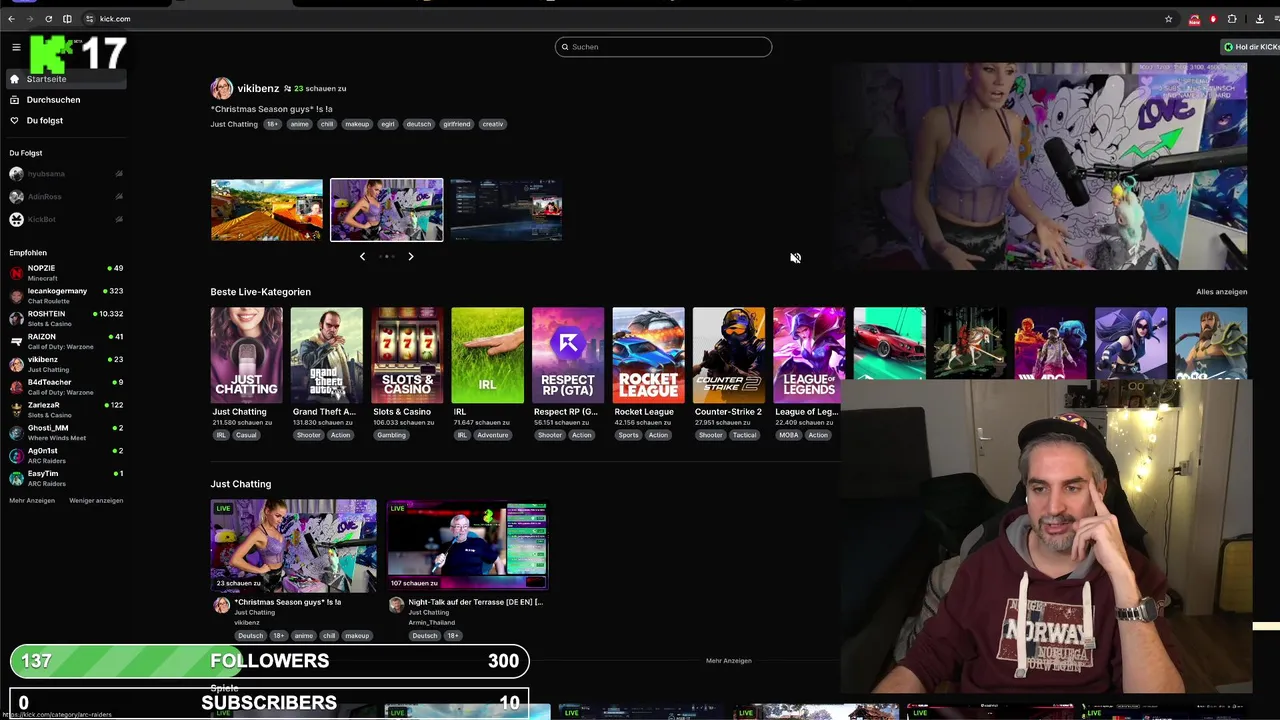Collapse sidebar list with Weniger anzeigen
Viewport: 1280px width, 720px height.
coord(96,500)
